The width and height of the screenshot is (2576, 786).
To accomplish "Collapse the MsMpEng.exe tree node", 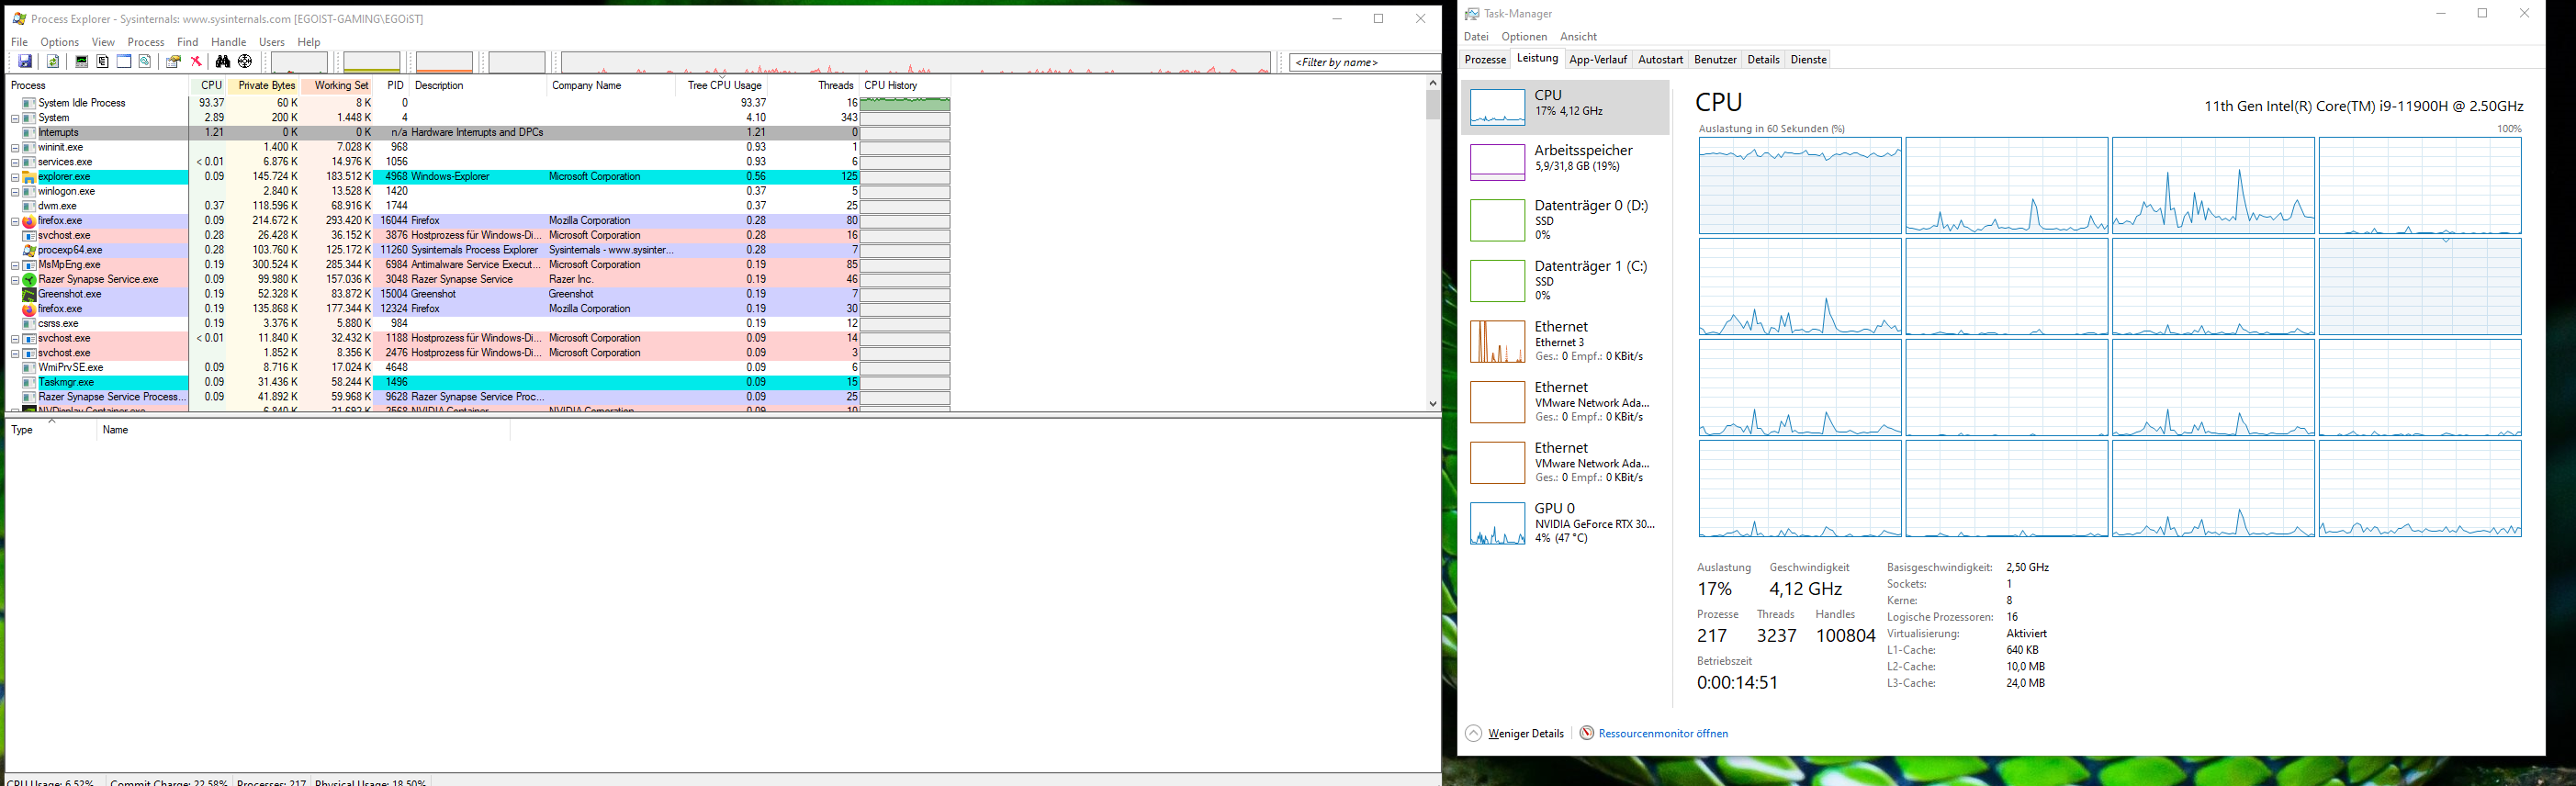I will pyautogui.click(x=15, y=265).
